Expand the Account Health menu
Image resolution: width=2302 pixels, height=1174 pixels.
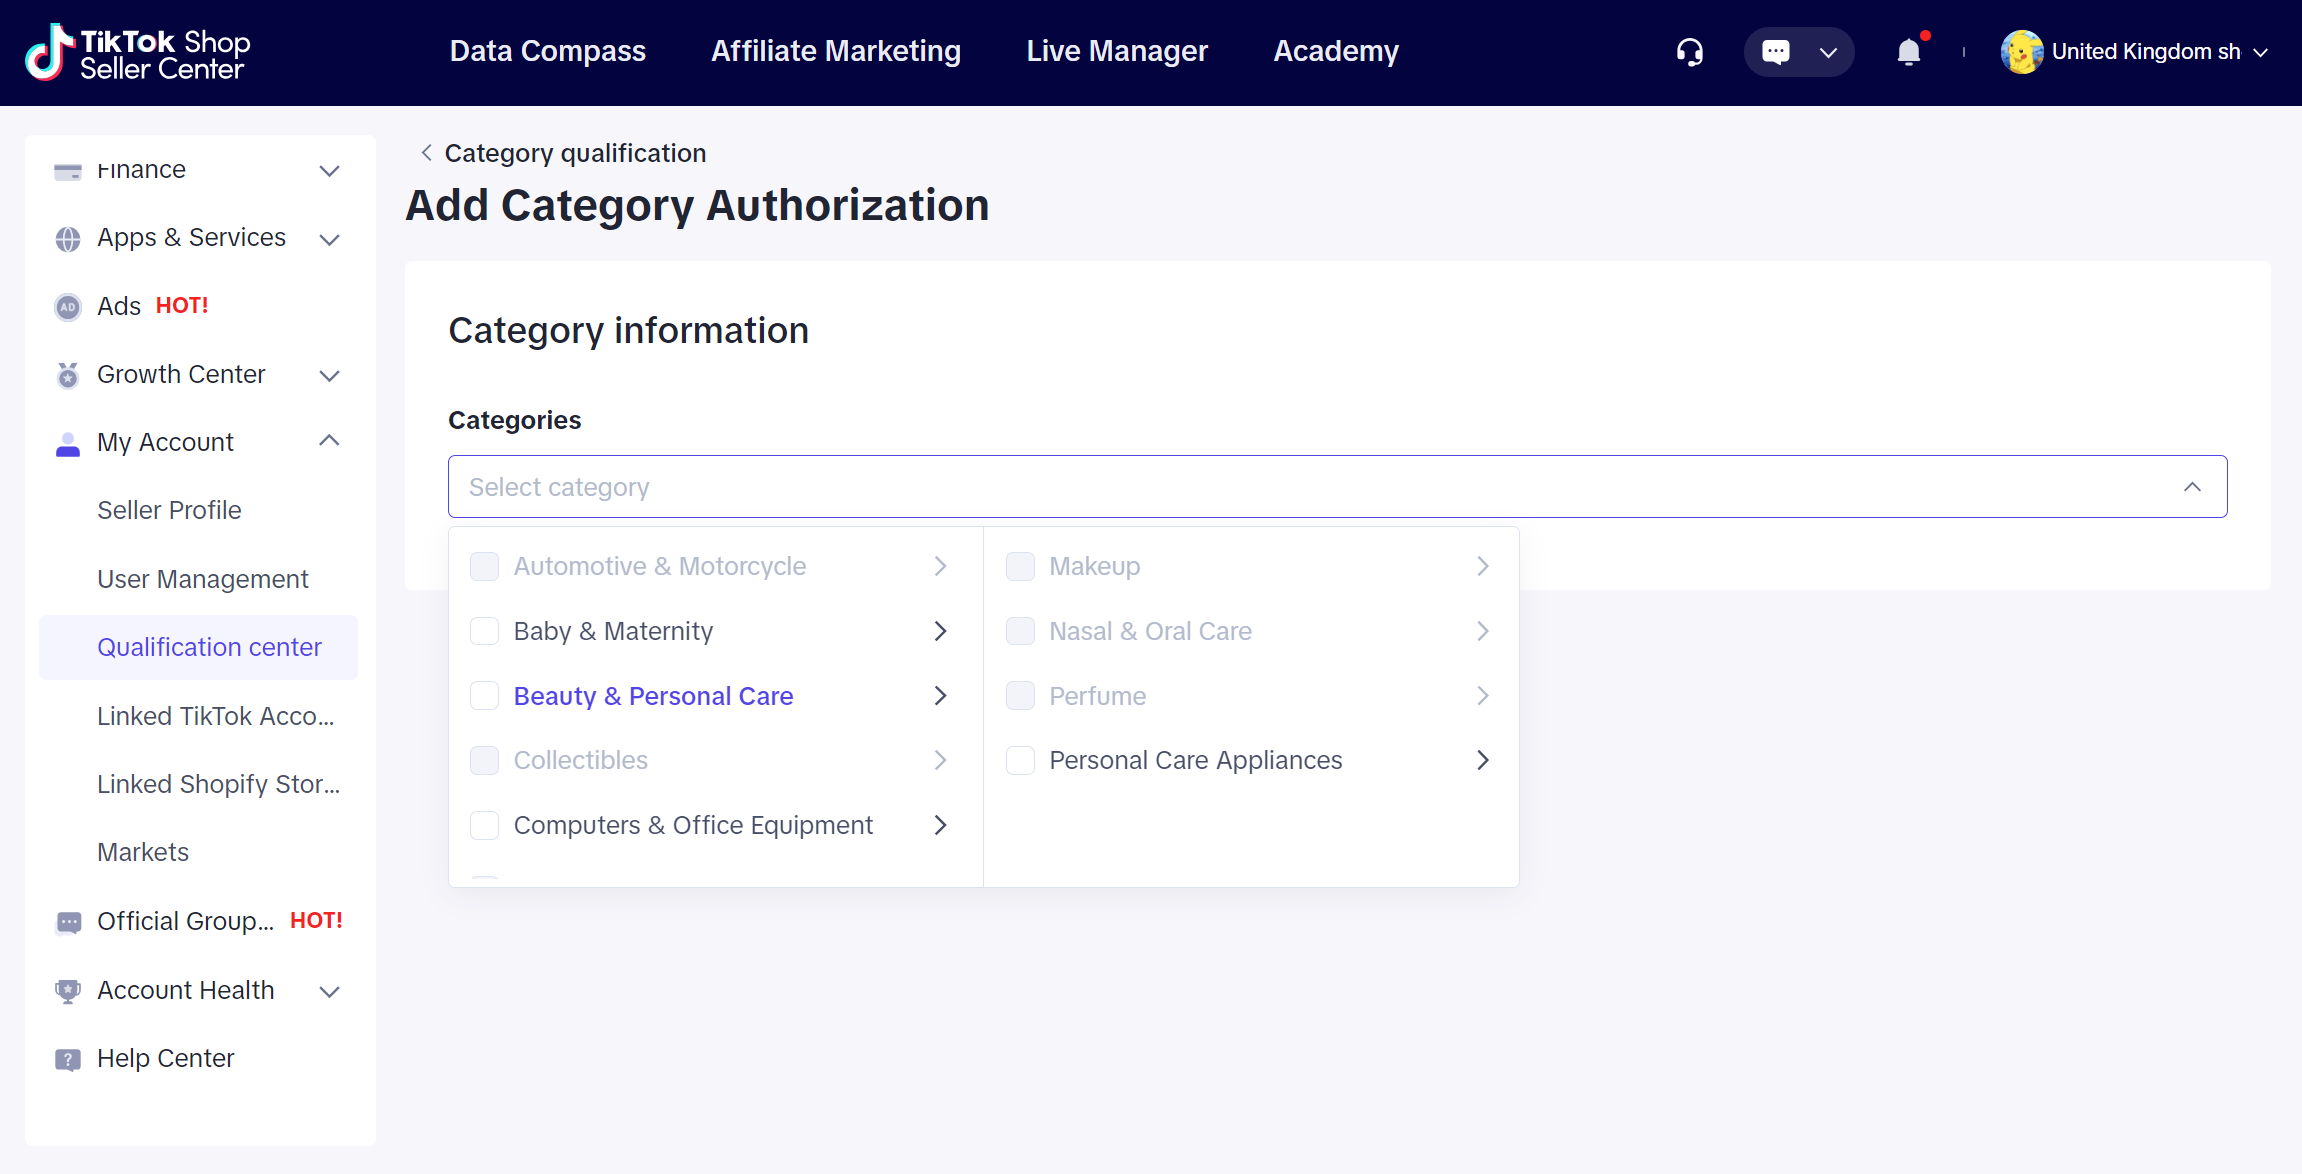click(x=329, y=991)
